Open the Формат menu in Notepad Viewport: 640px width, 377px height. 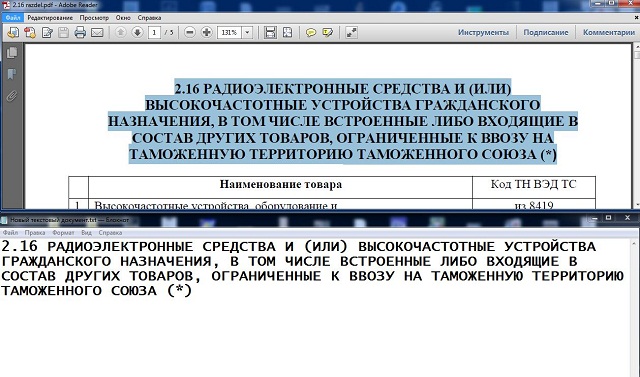click(x=63, y=233)
